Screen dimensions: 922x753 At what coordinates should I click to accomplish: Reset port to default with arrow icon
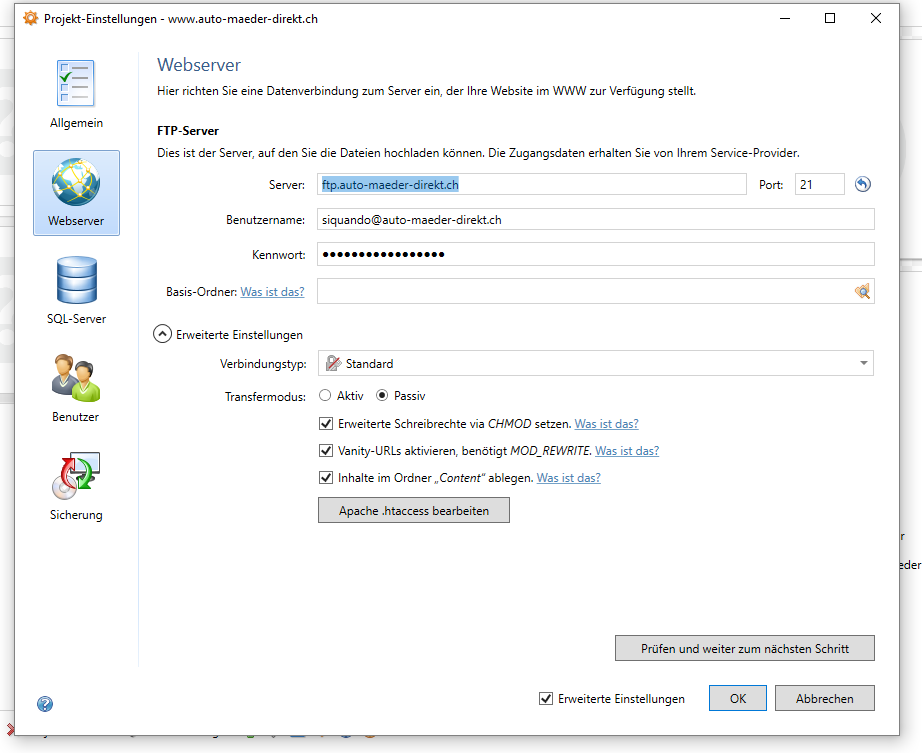pos(863,184)
